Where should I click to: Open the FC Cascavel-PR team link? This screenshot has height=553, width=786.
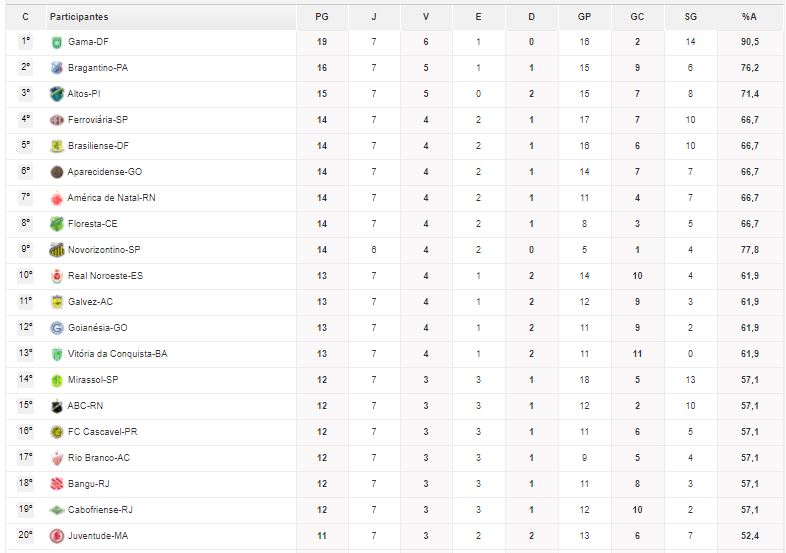pyautogui.click(x=102, y=432)
